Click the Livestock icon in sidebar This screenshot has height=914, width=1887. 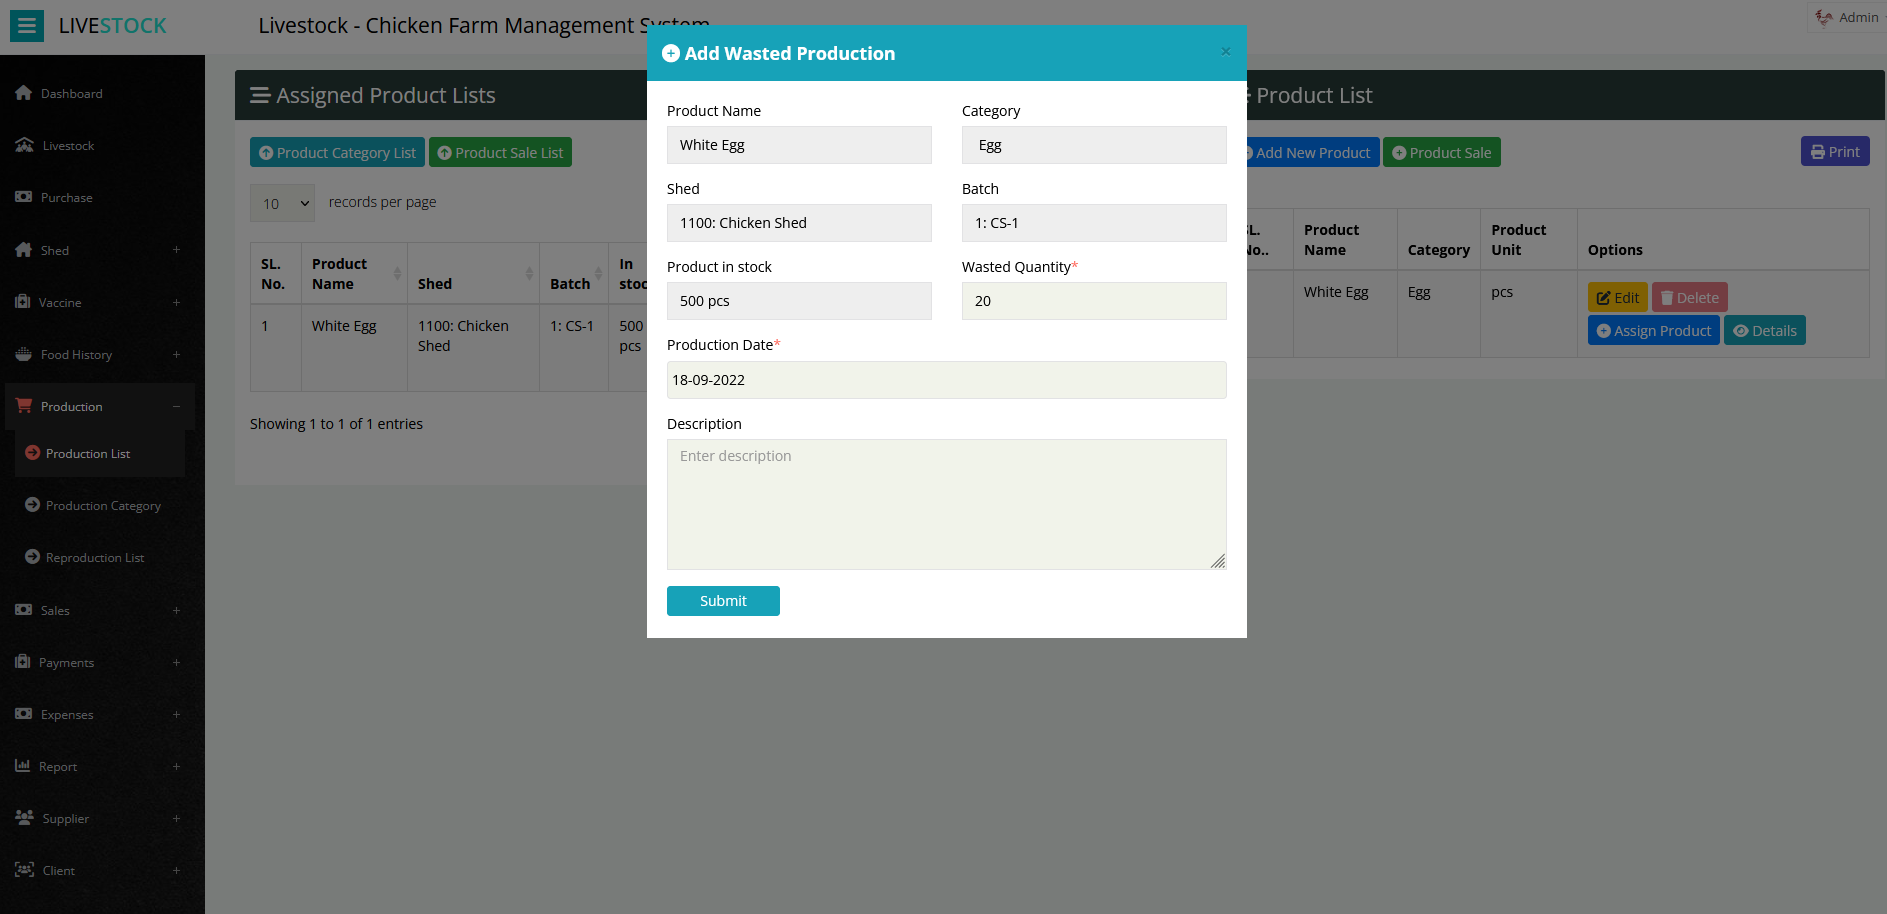(x=25, y=145)
